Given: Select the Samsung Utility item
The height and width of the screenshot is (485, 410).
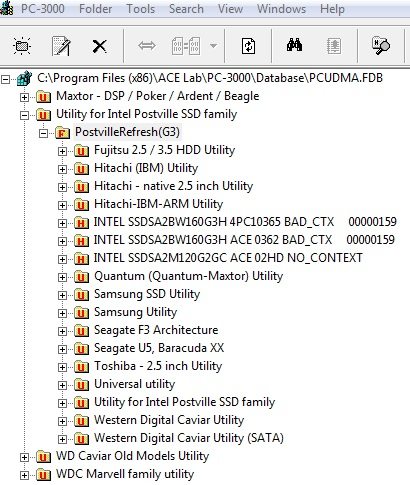Looking at the screenshot, I should coord(135,312).
